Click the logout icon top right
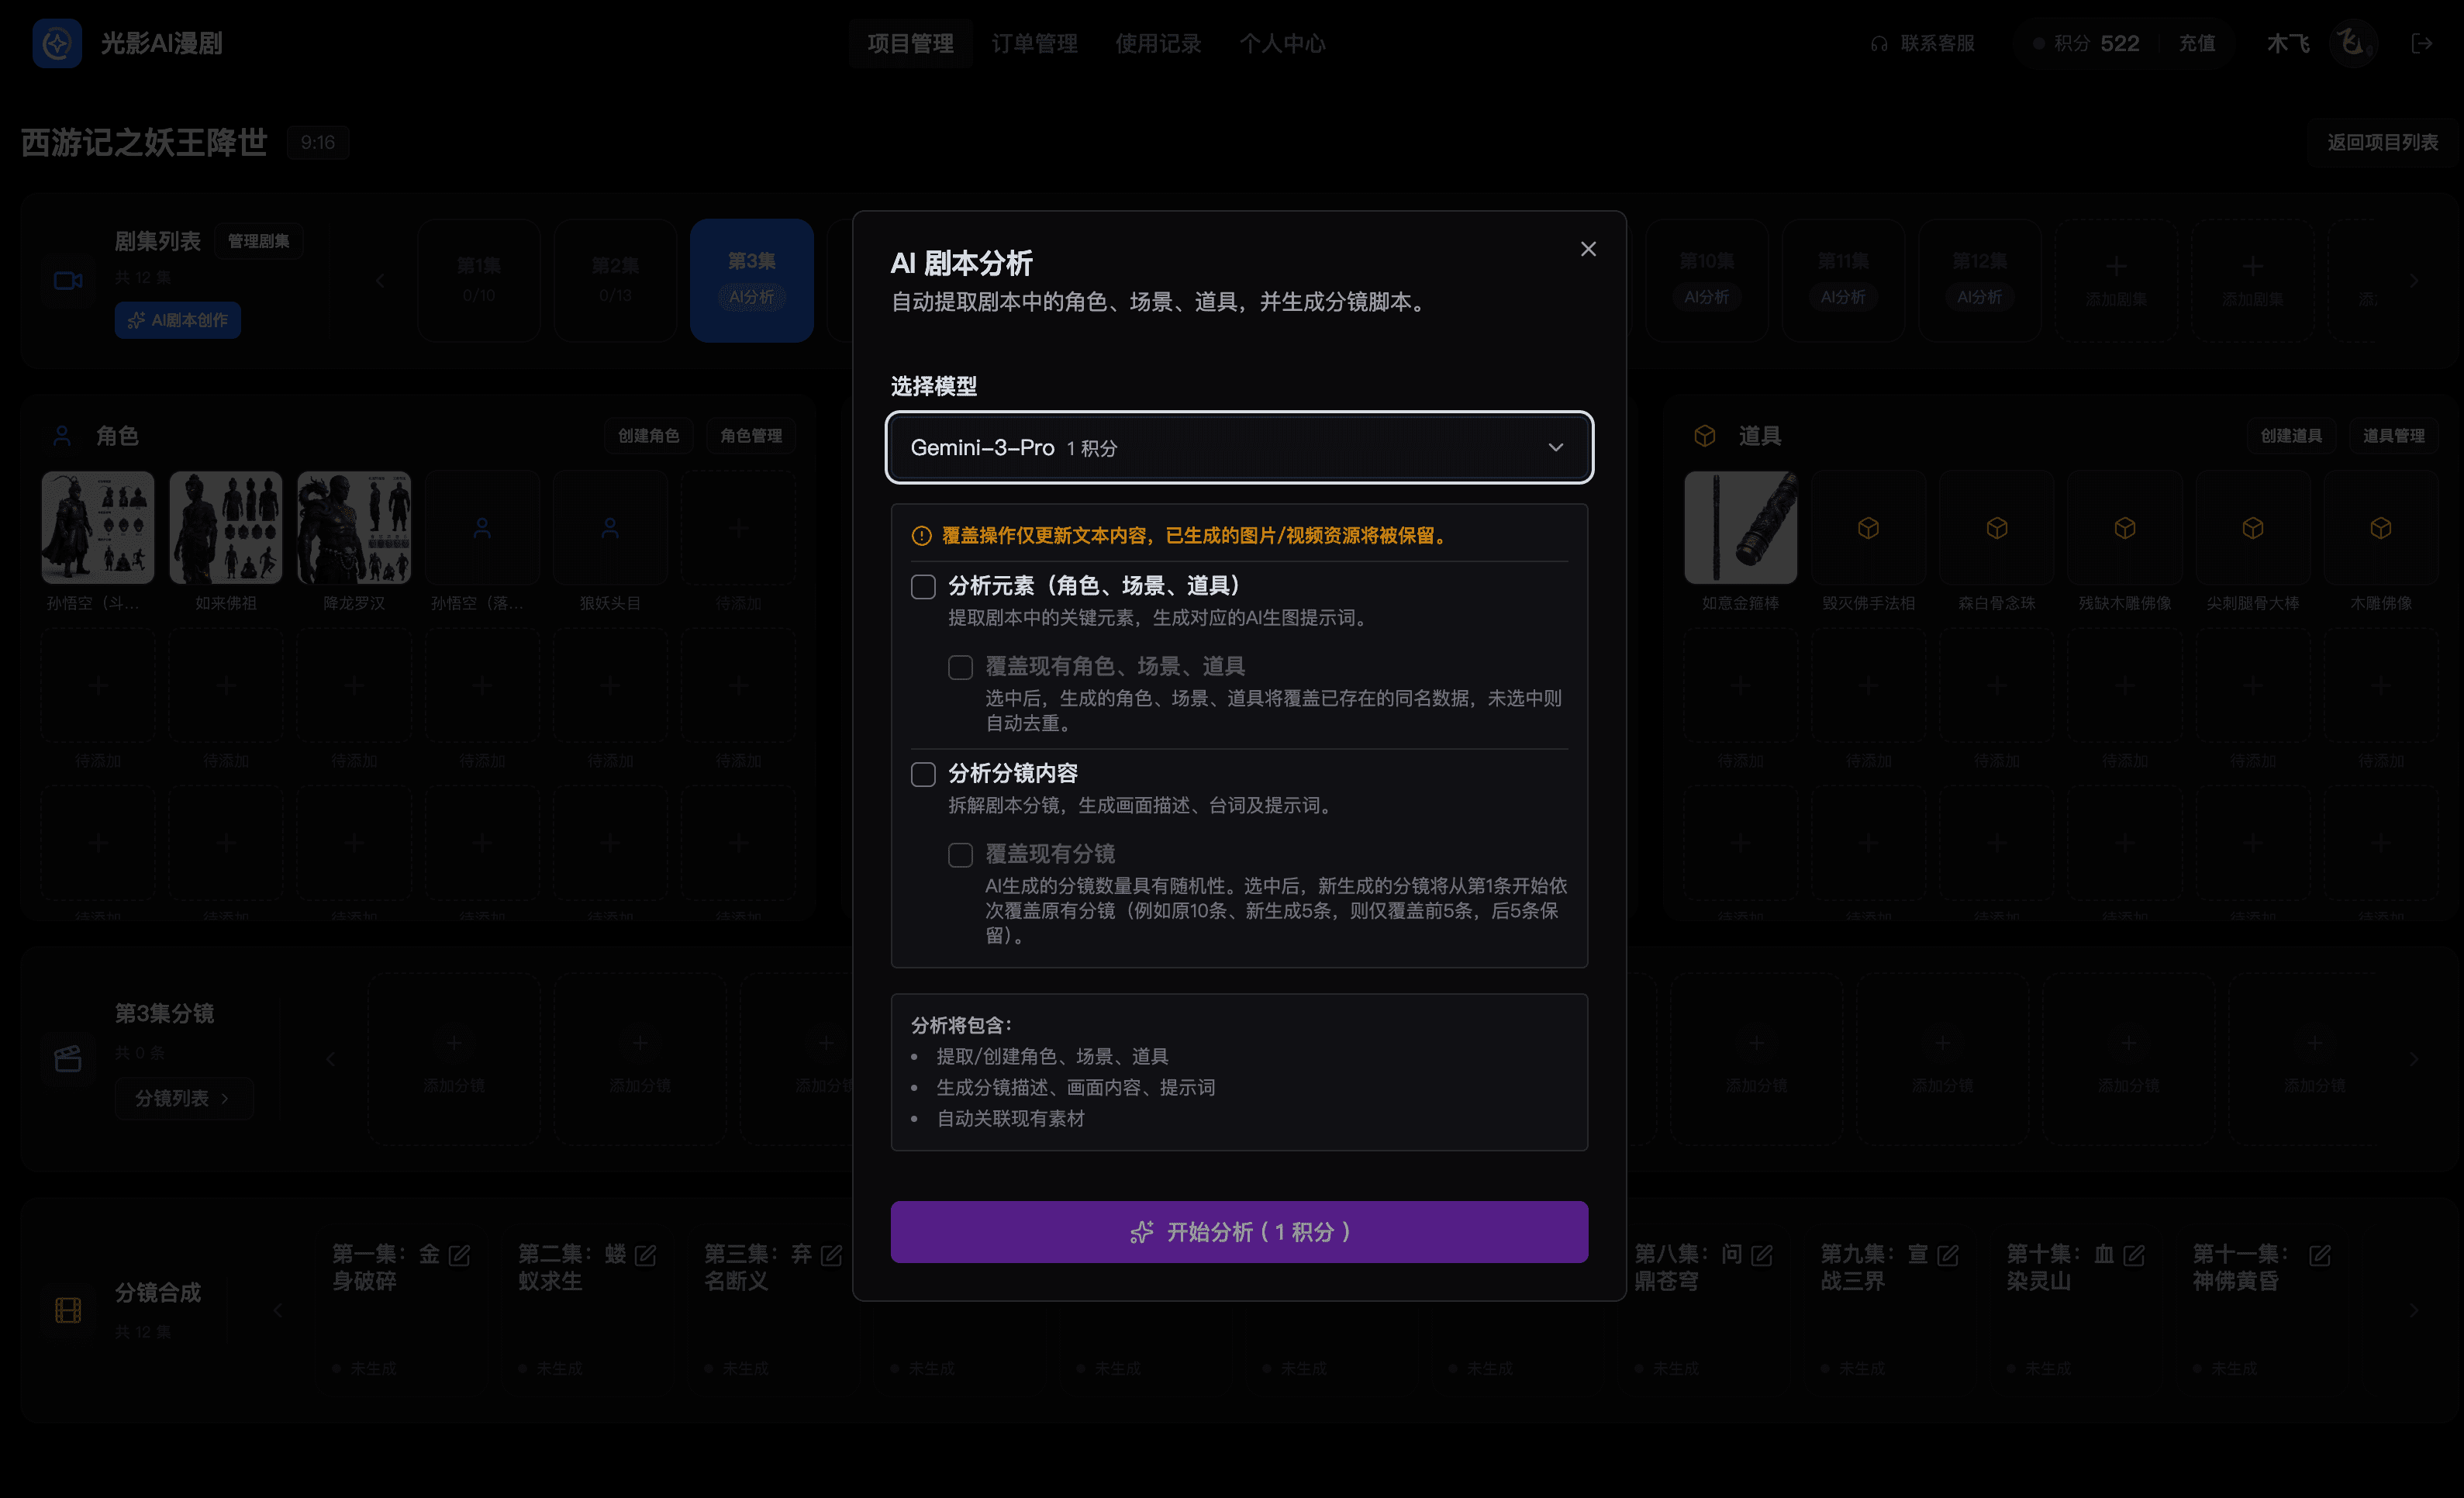Viewport: 2464px width, 1498px height. pyautogui.click(x=2423, y=43)
